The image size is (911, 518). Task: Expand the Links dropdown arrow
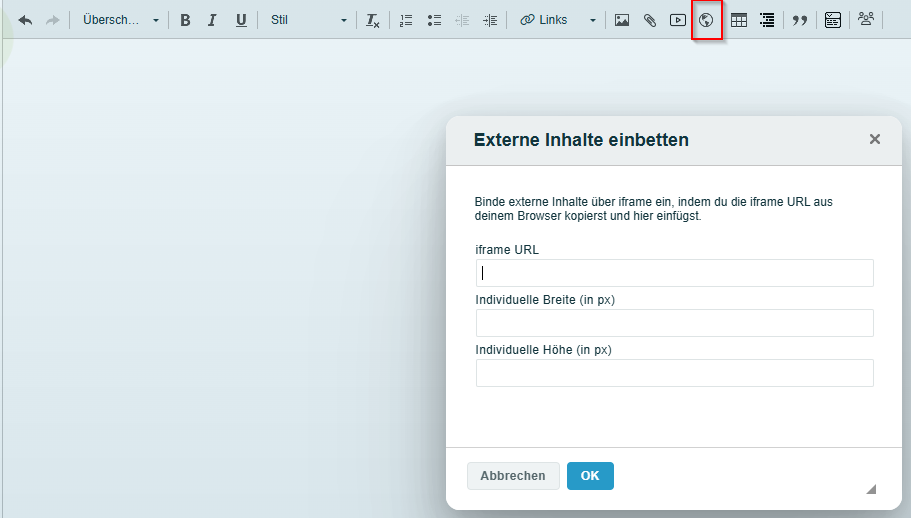pyautogui.click(x=593, y=20)
